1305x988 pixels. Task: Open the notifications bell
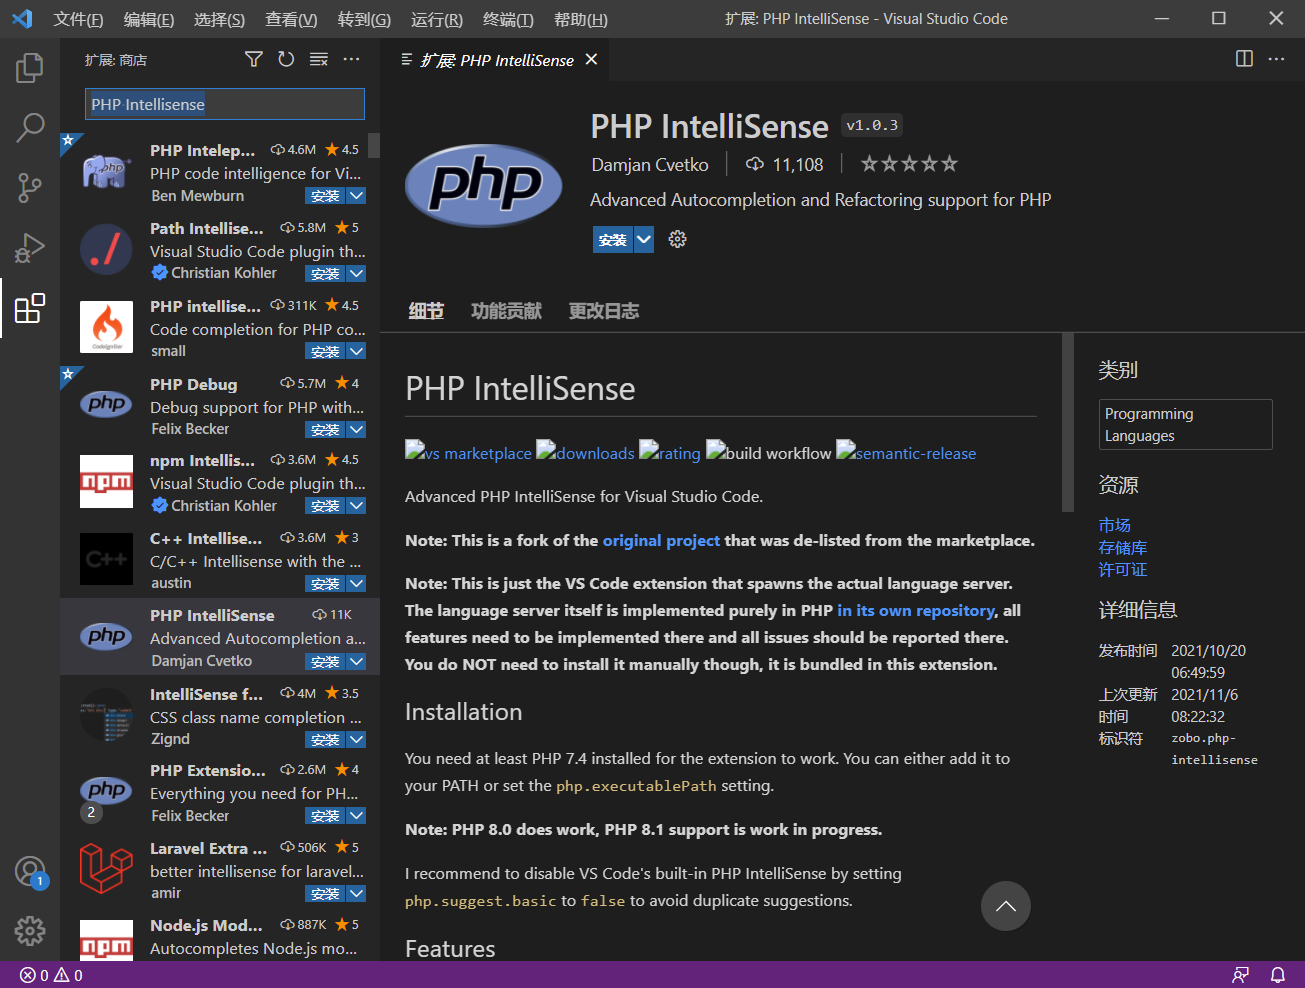[1278, 975]
